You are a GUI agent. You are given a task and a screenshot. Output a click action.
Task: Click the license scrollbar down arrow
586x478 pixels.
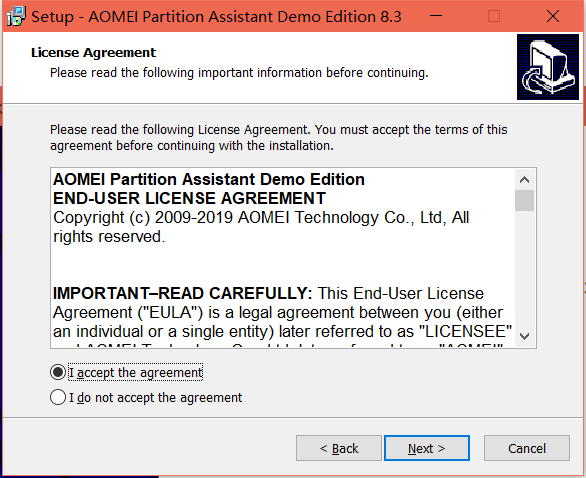[524, 336]
